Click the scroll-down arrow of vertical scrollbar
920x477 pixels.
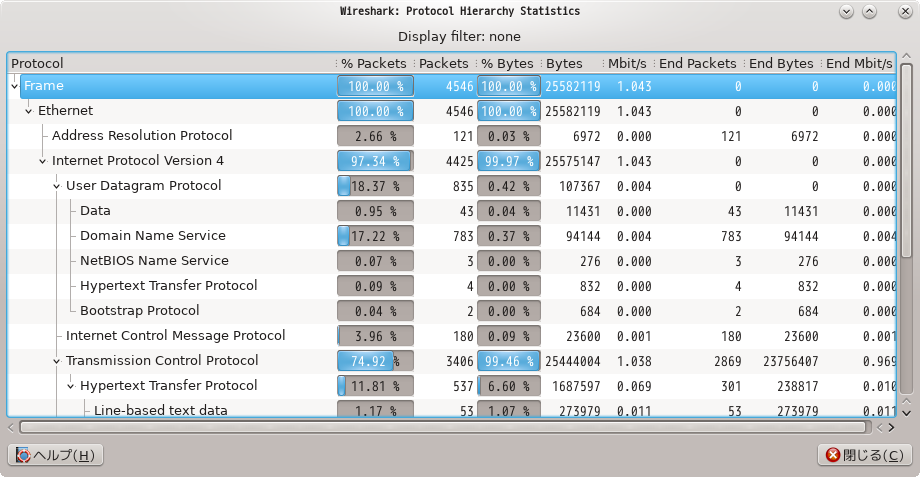tap(907, 413)
